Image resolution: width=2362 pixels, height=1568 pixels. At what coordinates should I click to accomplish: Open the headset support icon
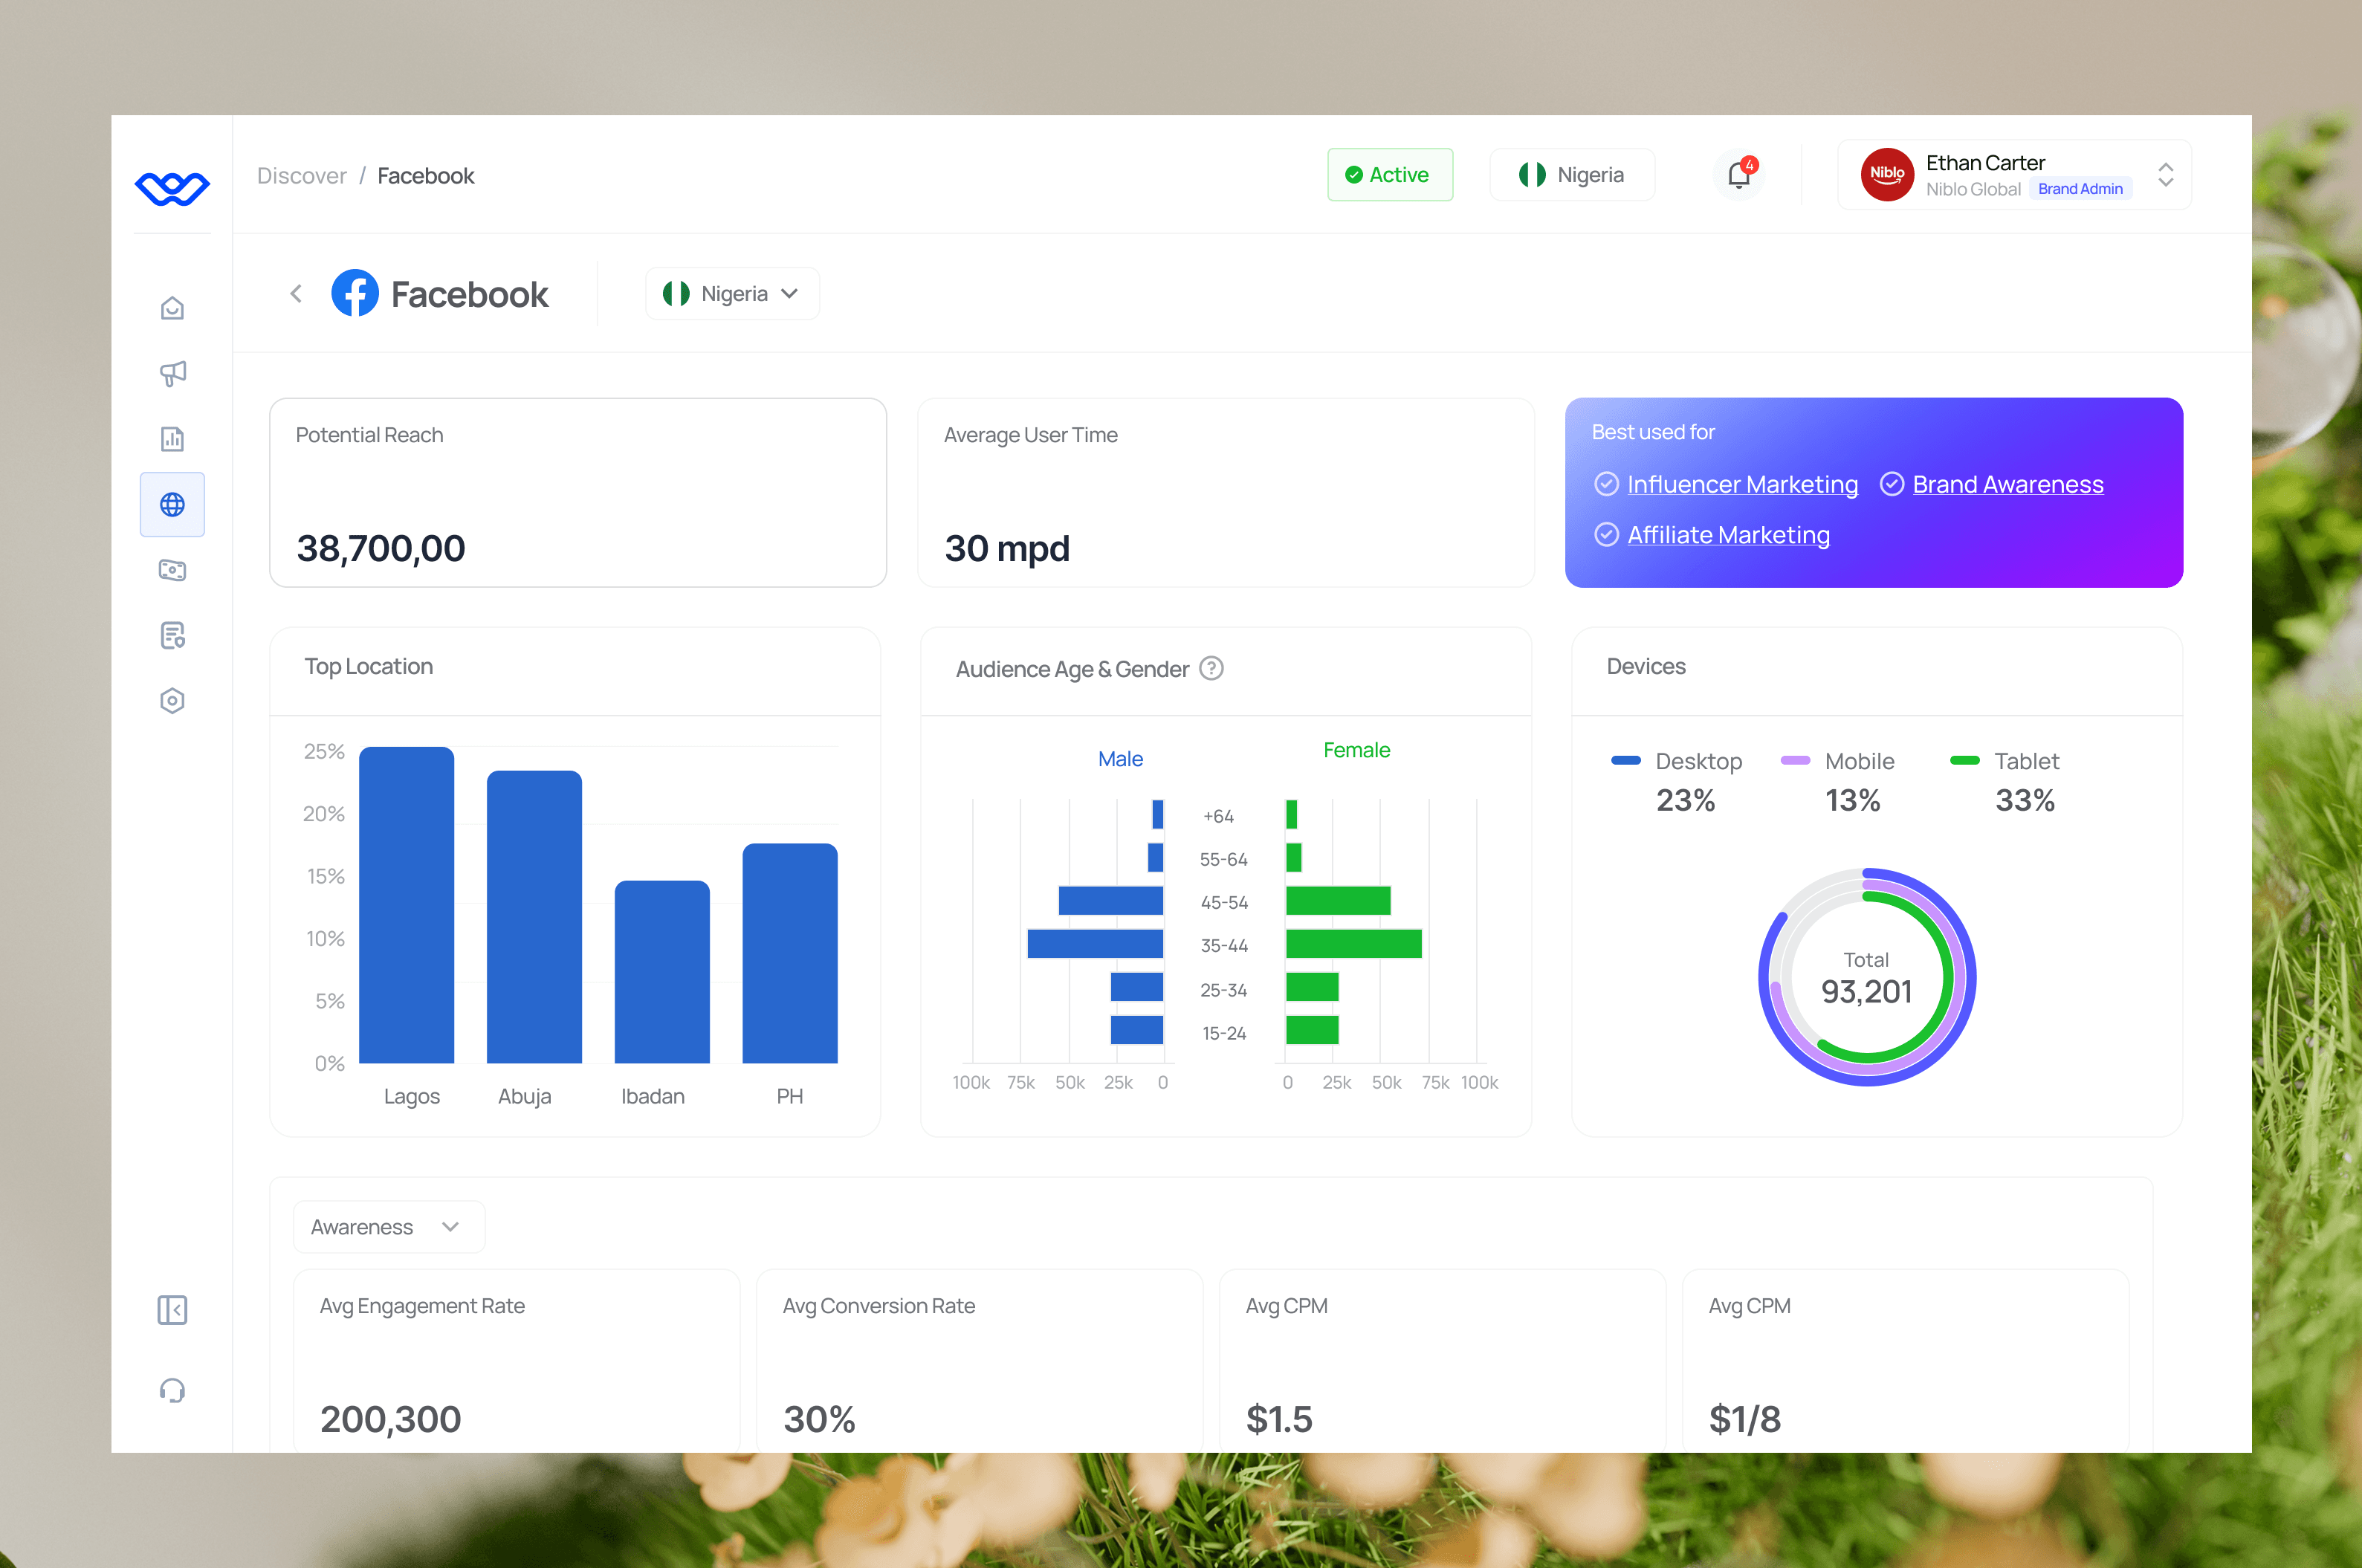click(172, 1390)
